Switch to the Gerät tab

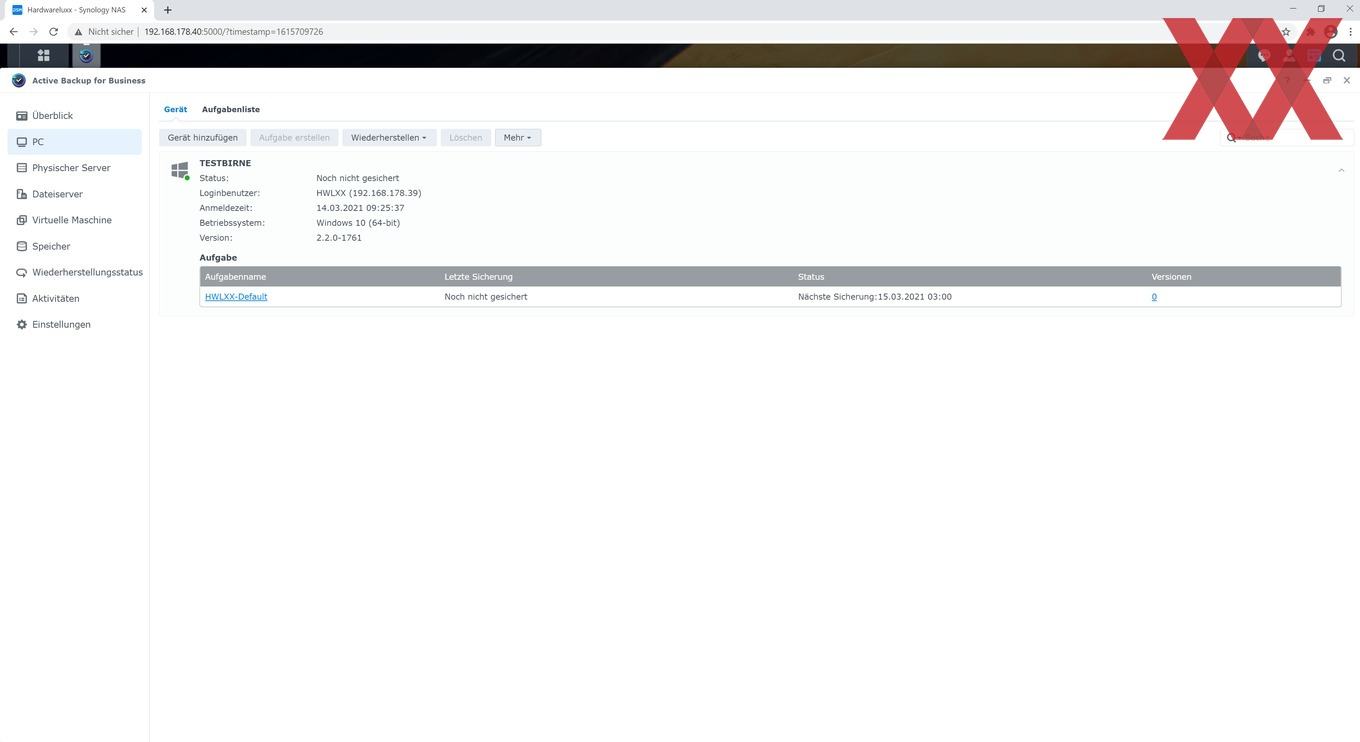(x=176, y=109)
